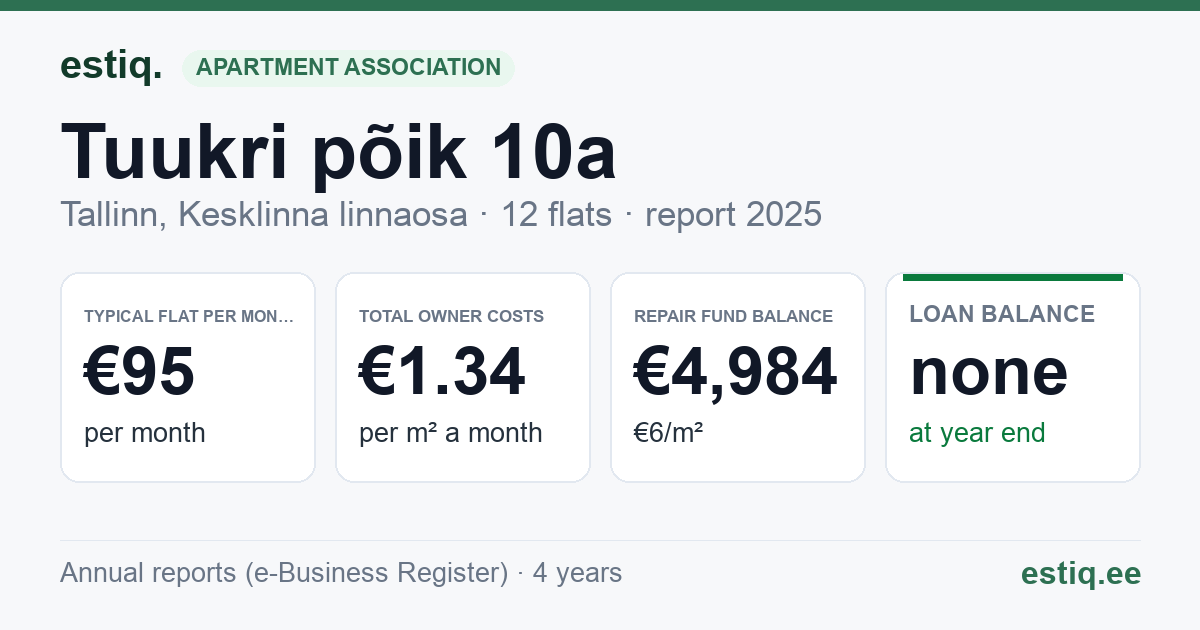Click the REPAIR FUND BALANCE label
Viewport: 1200px width, 630px height.
pyautogui.click(x=733, y=316)
